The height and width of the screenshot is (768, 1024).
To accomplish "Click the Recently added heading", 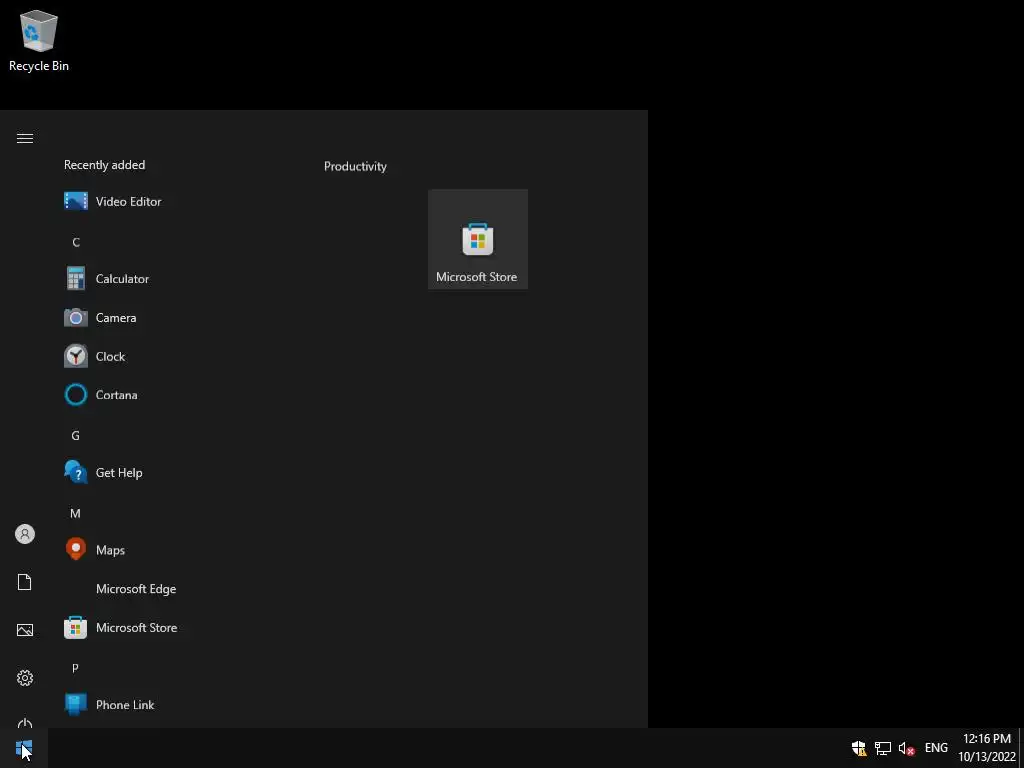I will point(104,165).
